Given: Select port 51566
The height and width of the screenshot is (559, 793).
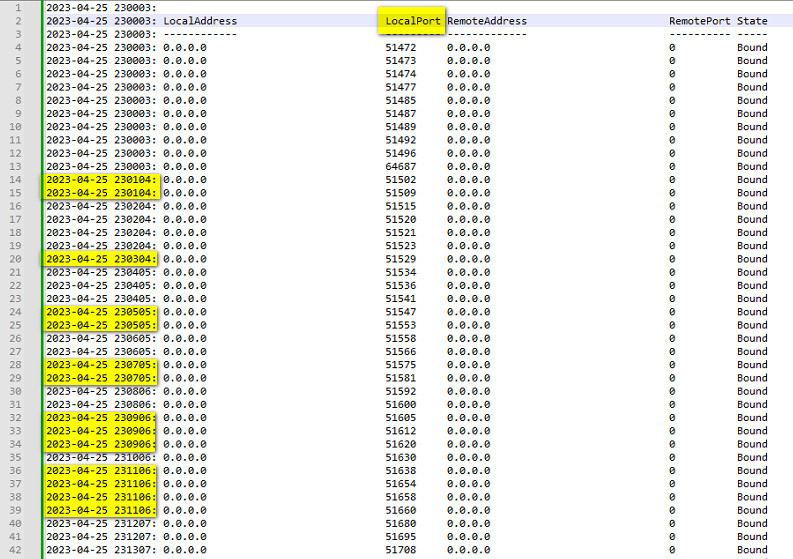Looking at the screenshot, I should pos(401,352).
